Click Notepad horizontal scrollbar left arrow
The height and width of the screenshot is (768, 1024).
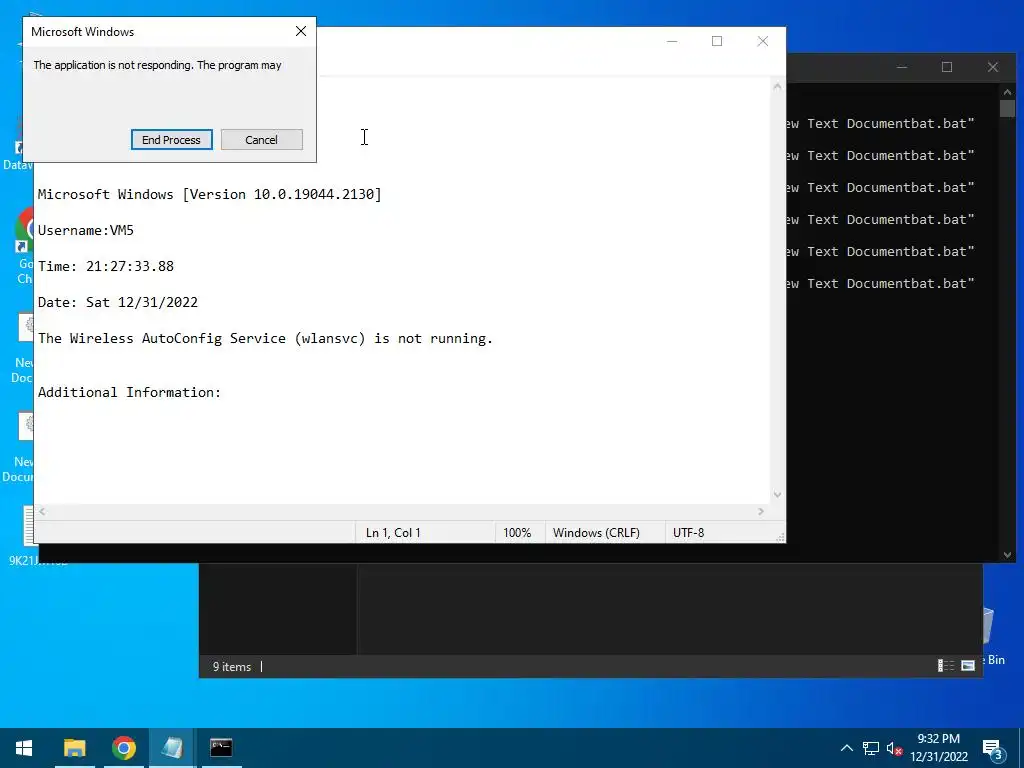pyautogui.click(x=42, y=511)
